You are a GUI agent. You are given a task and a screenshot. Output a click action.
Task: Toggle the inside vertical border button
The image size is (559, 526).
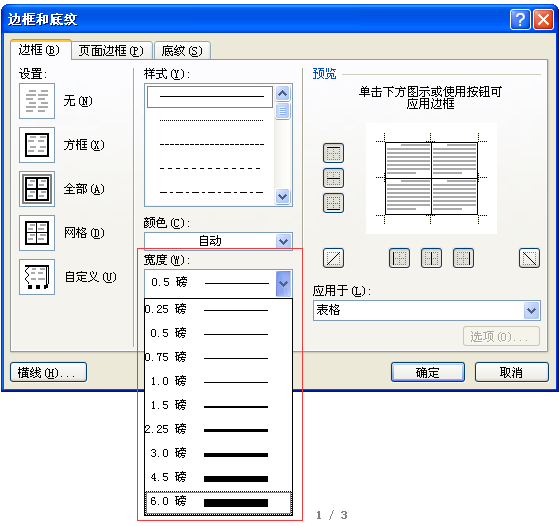point(431,258)
